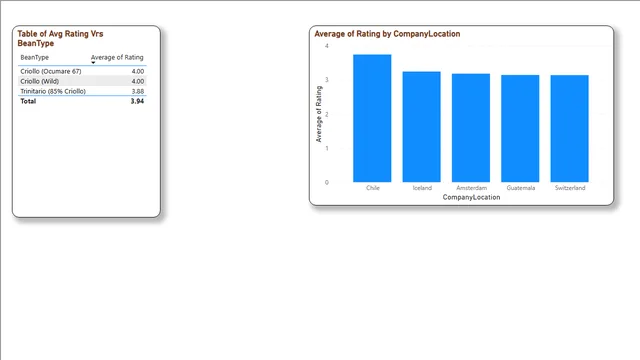Select the Switzerland bar in the chart
The height and width of the screenshot is (360, 640).
coord(570,129)
